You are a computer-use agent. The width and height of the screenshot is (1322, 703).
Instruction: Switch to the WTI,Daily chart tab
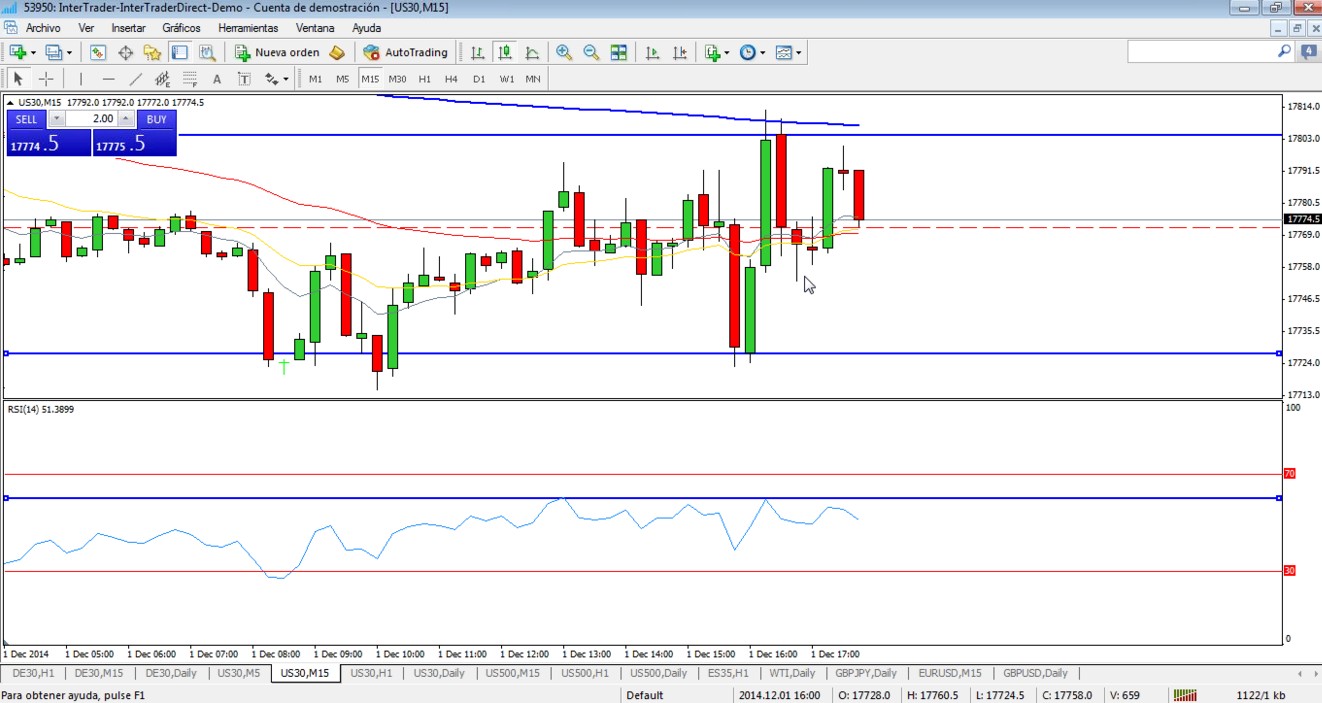click(793, 673)
